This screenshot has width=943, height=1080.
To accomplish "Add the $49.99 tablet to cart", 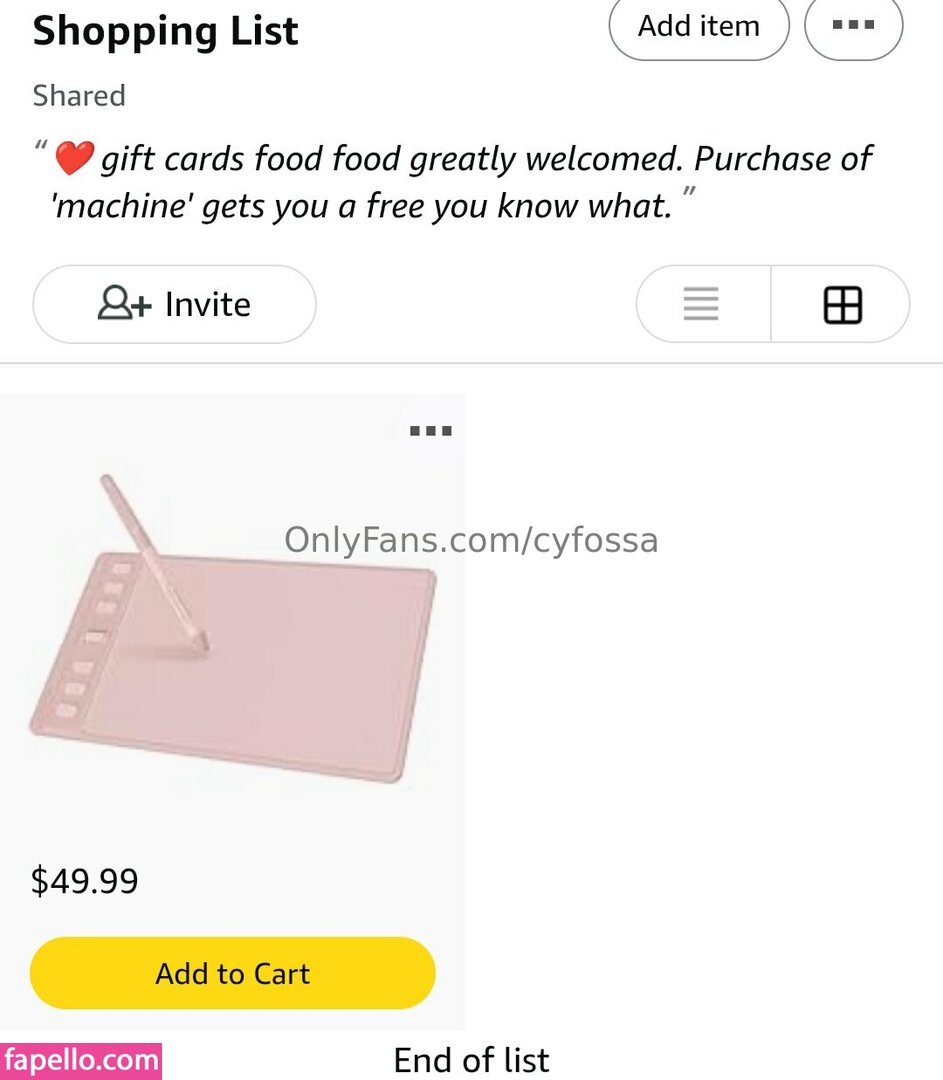I will (x=233, y=973).
